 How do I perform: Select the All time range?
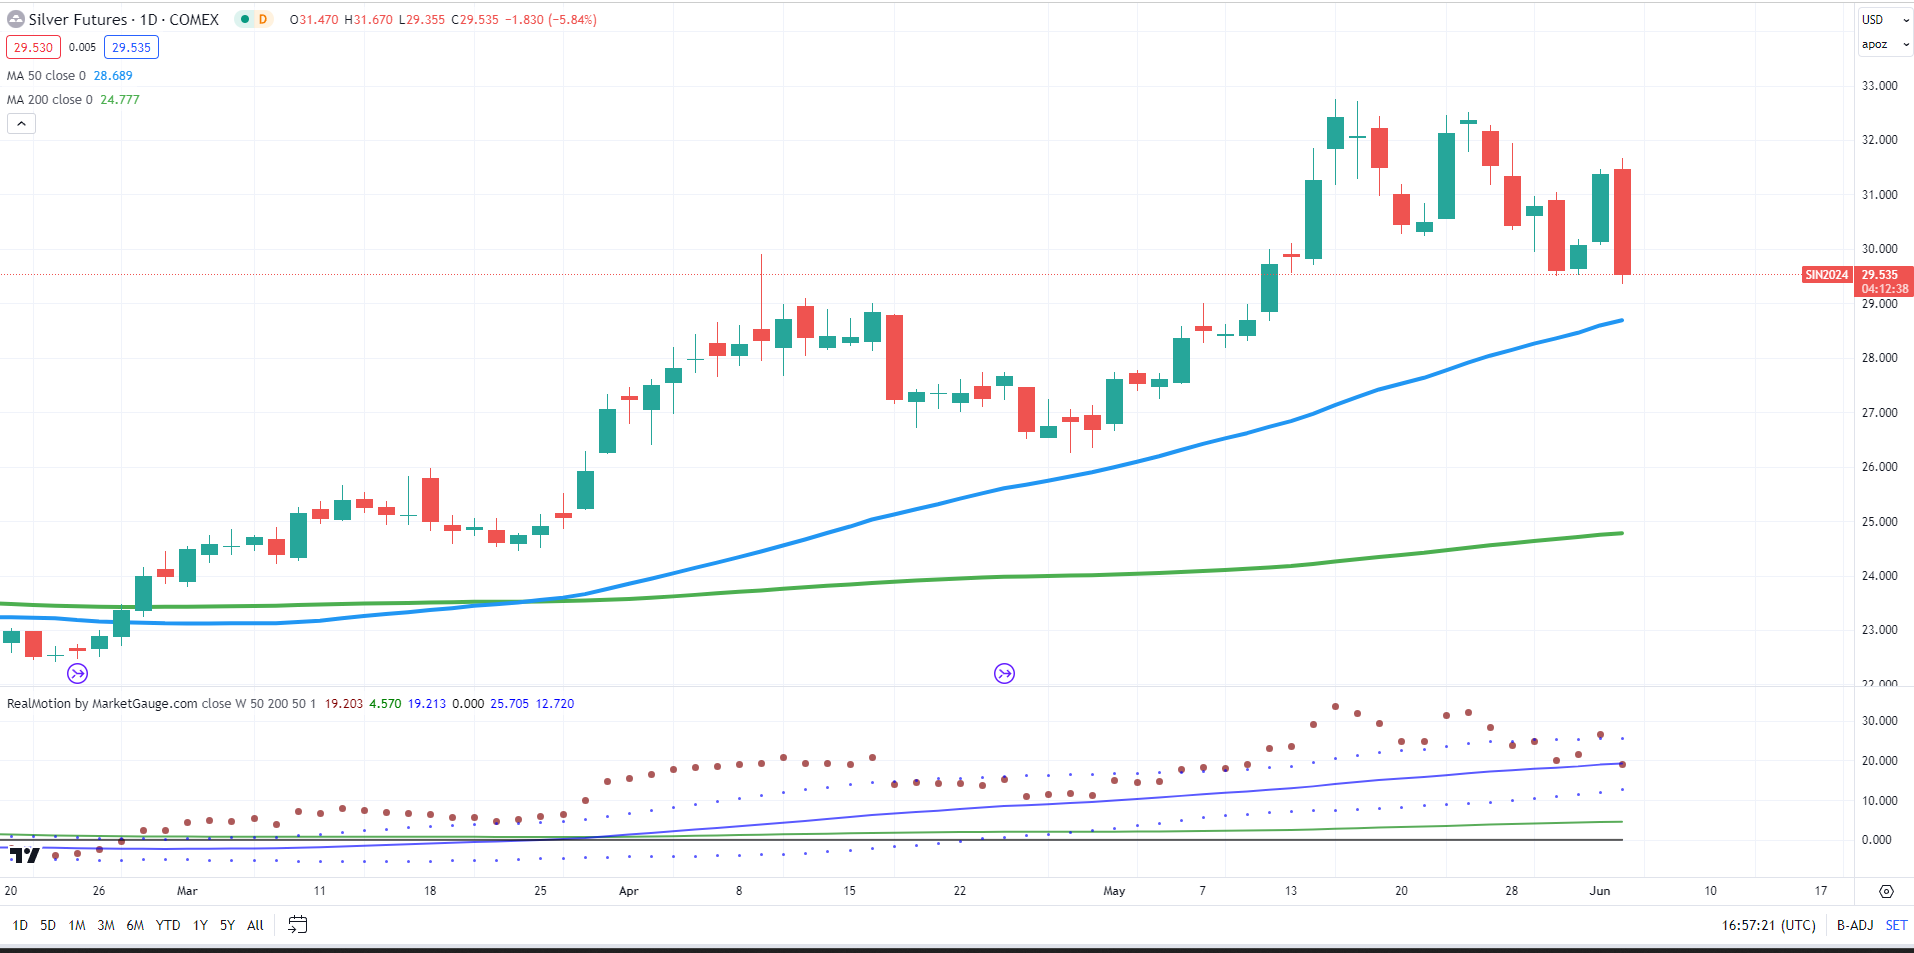tap(255, 925)
